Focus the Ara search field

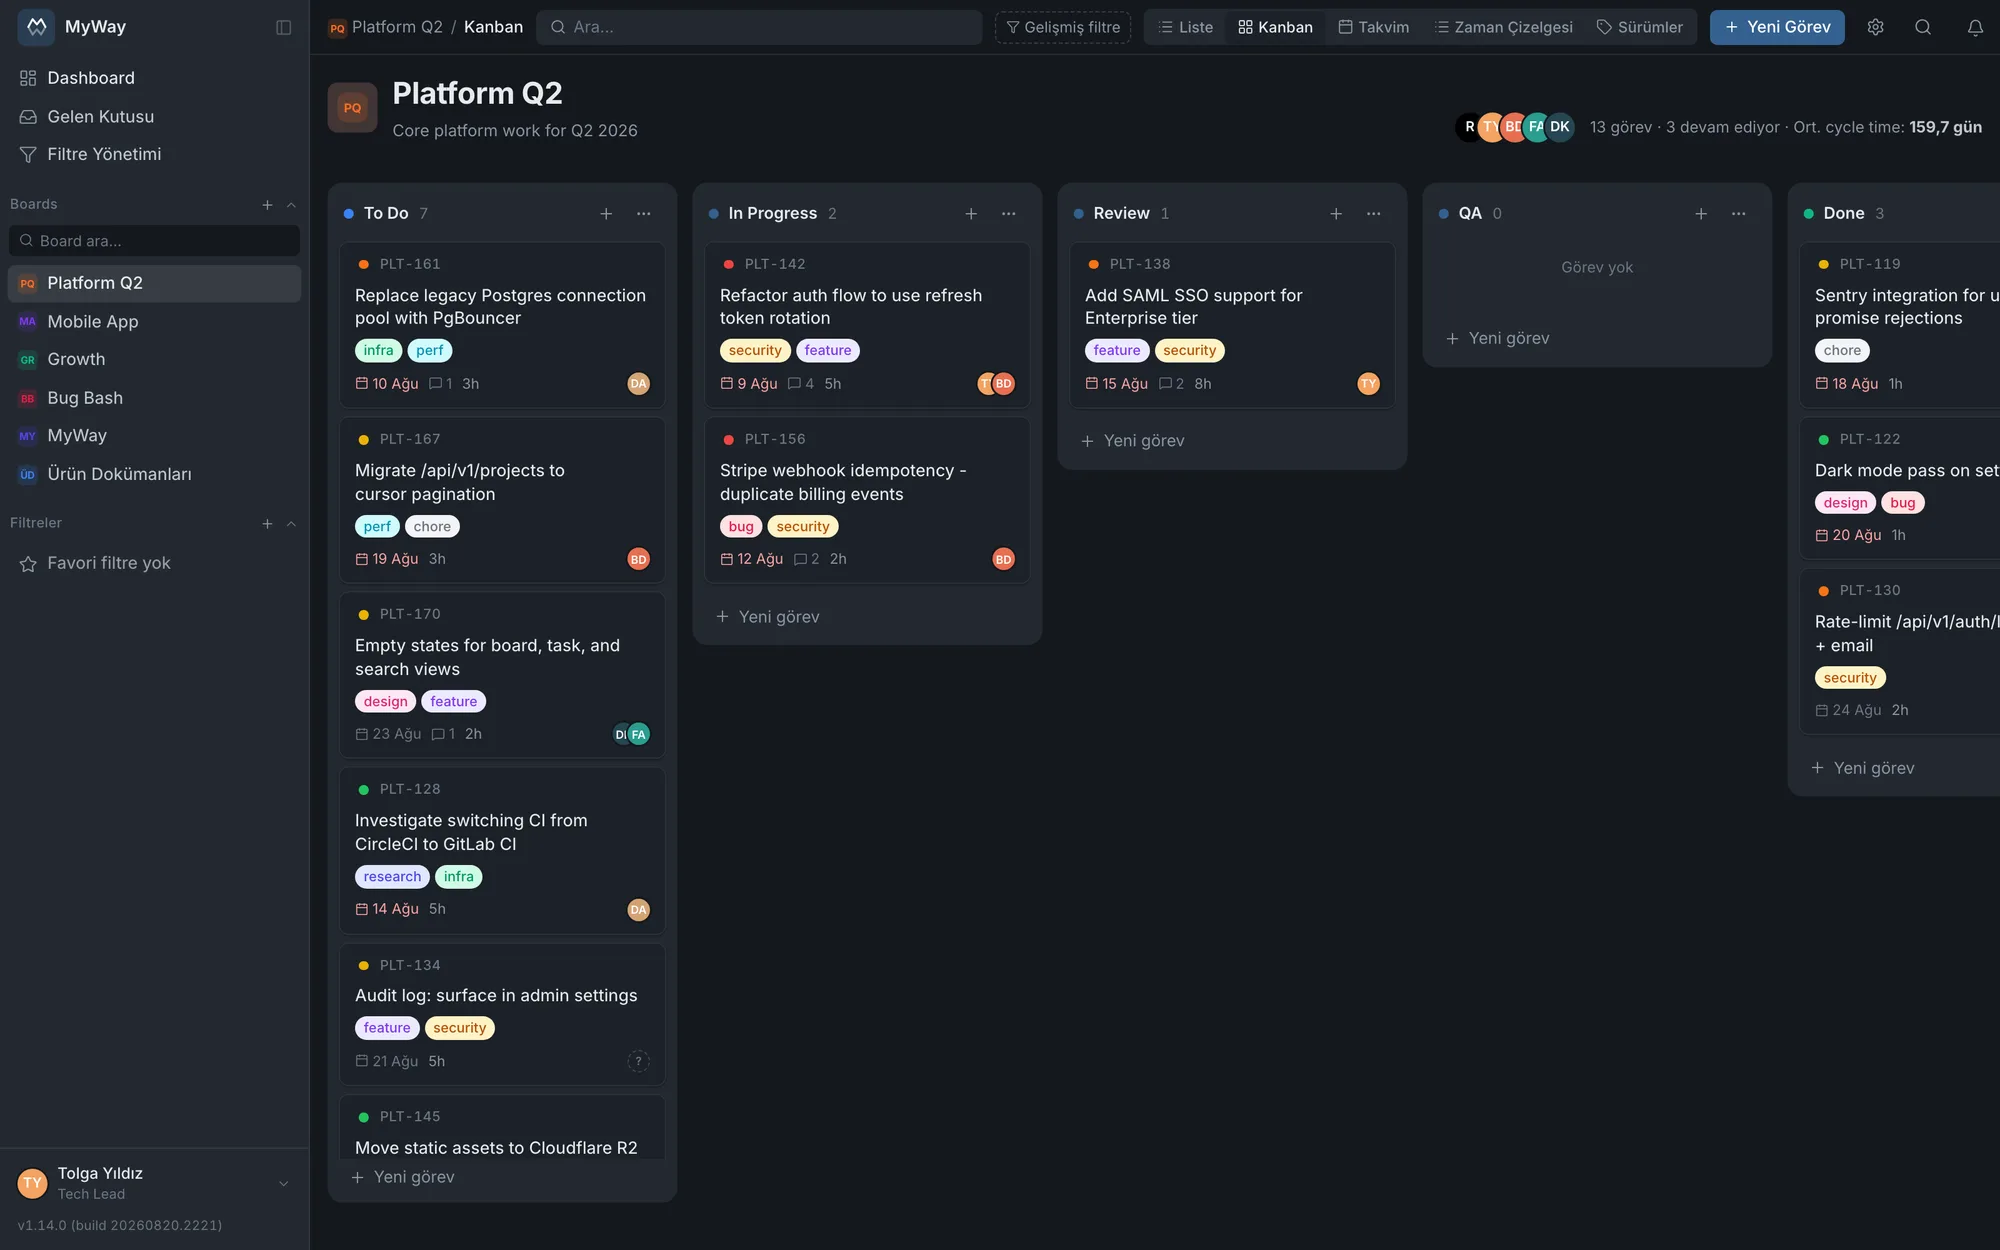tap(759, 27)
